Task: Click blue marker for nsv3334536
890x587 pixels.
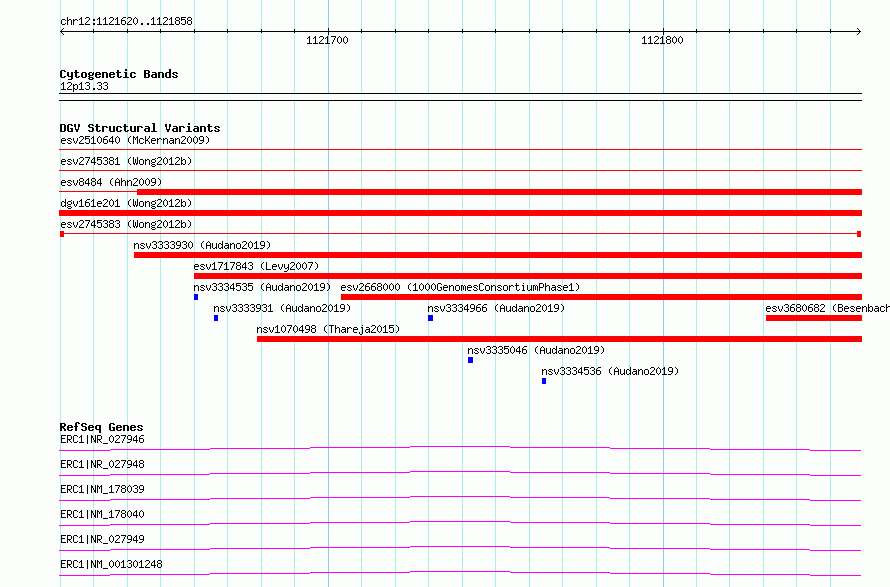Action: click(x=544, y=381)
